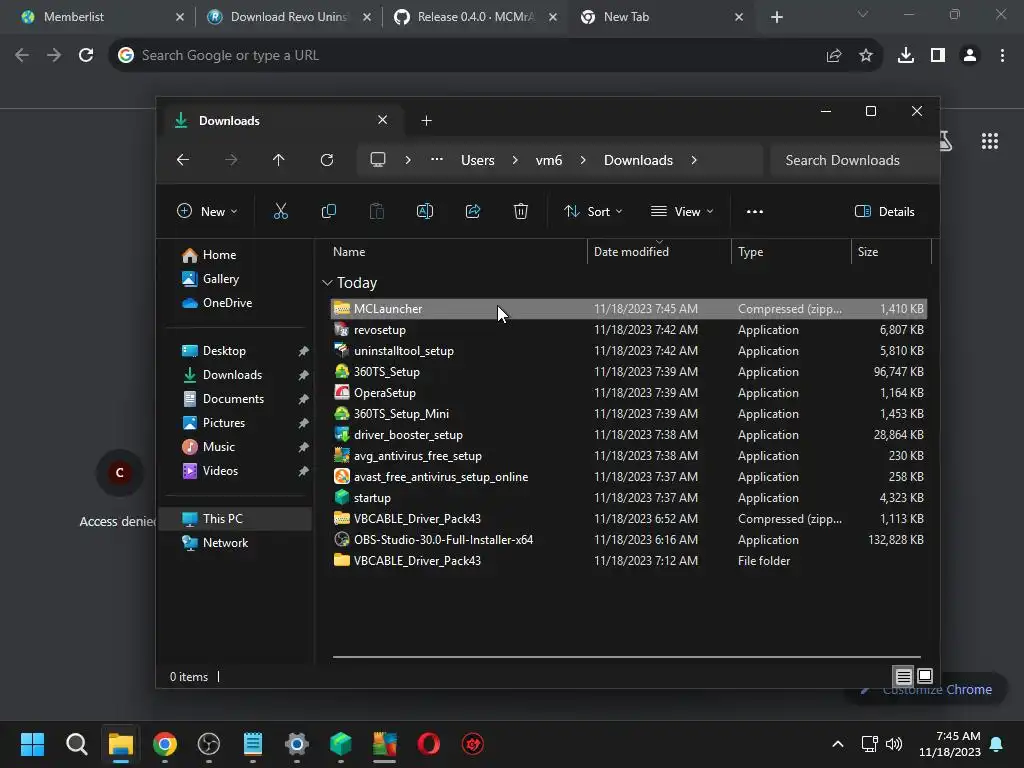Open This PC in navigation pane
The image size is (1024, 768).
click(236, 519)
